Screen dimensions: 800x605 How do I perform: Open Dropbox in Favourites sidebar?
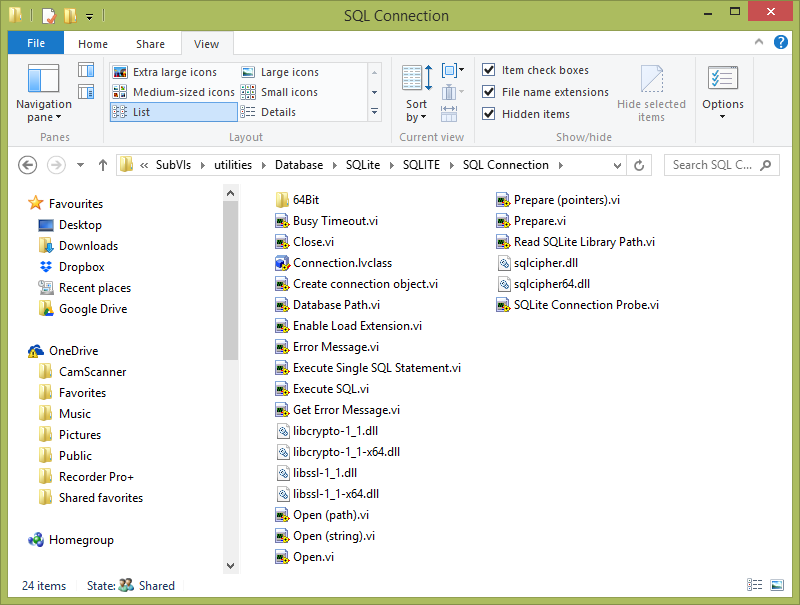(81, 267)
